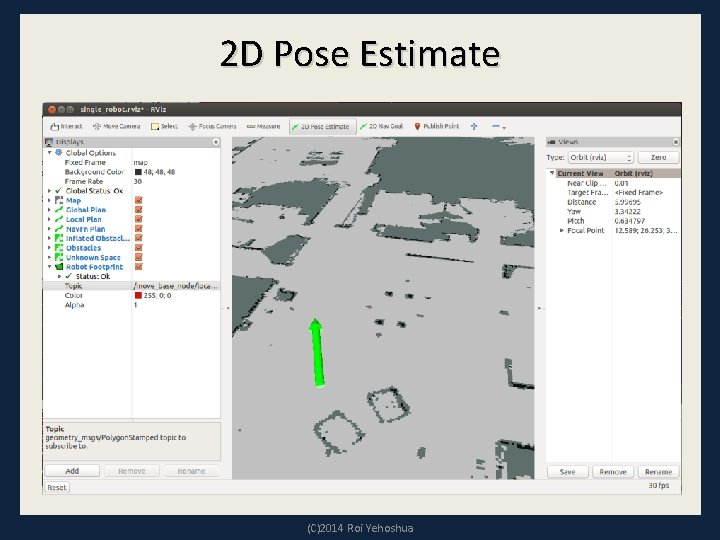This screenshot has width=720, height=540.
Task: Select the Status: Ok row
Action: pyautogui.click(x=93, y=276)
